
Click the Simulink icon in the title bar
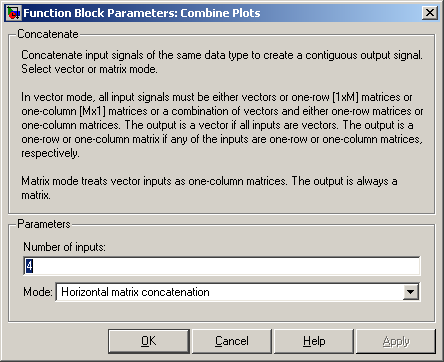[x=14, y=13]
